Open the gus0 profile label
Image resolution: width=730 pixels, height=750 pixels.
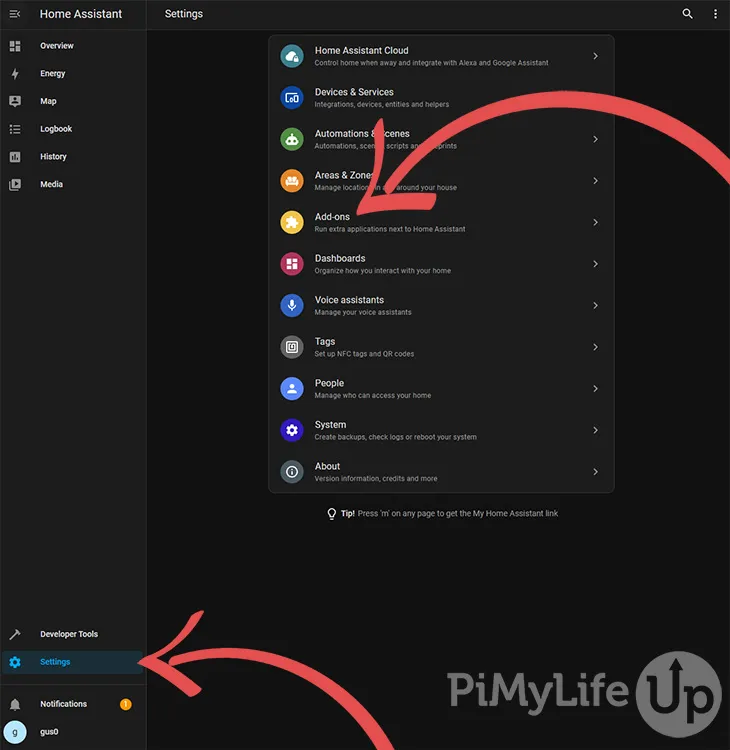point(49,732)
